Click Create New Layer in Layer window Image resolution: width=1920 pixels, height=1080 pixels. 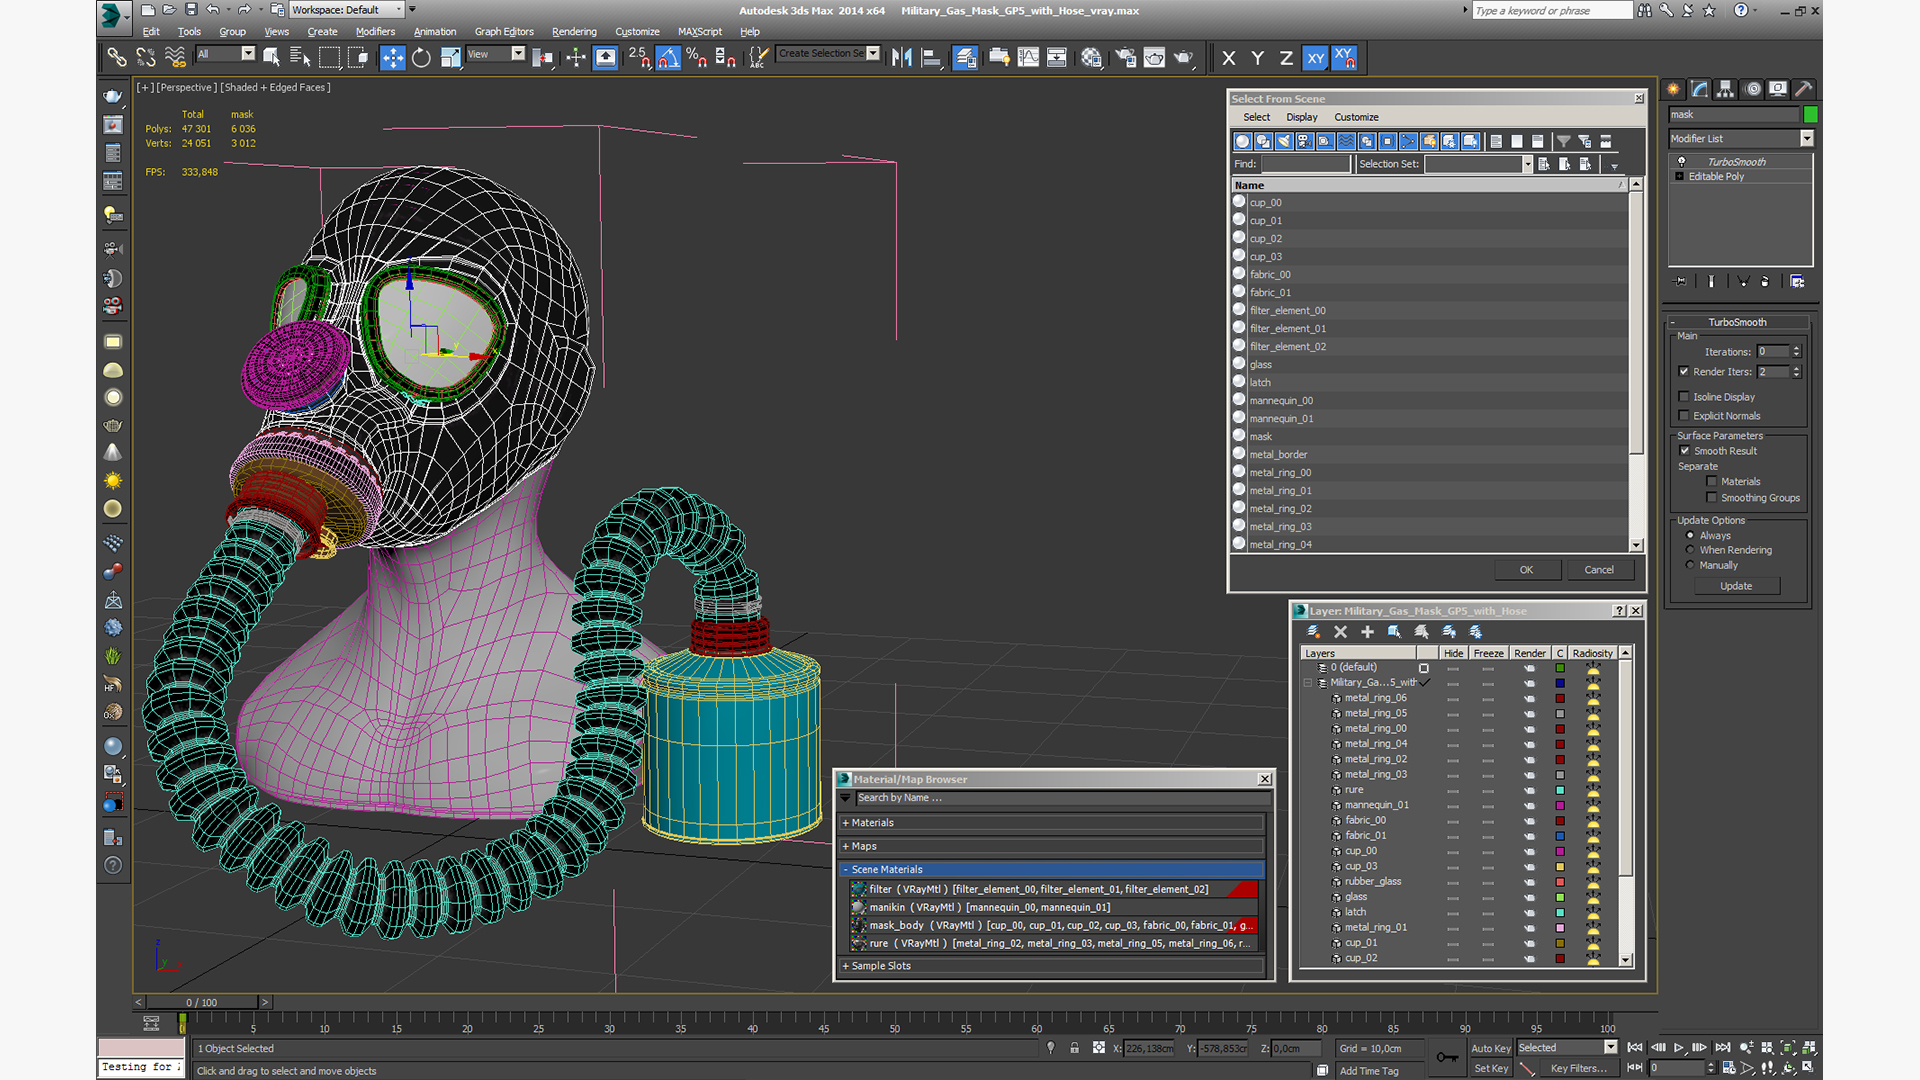[1314, 632]
